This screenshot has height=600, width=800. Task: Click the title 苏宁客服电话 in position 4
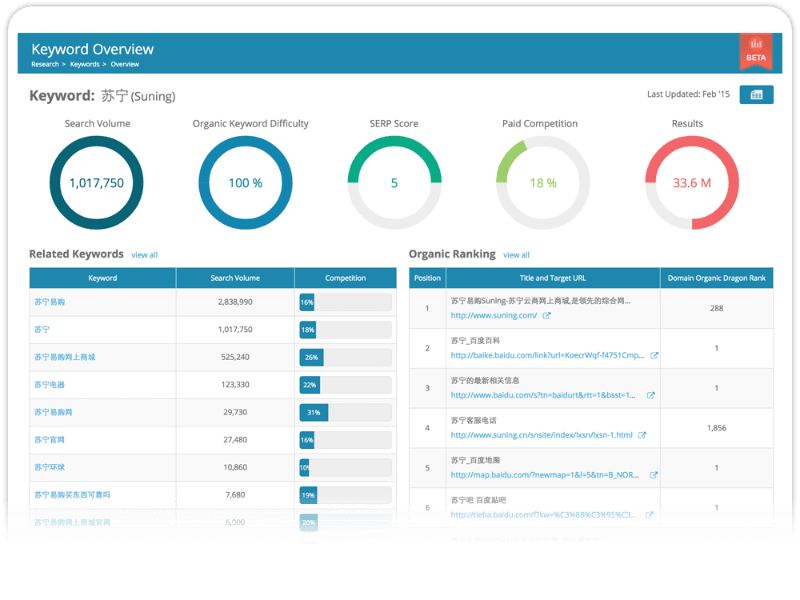473,420
